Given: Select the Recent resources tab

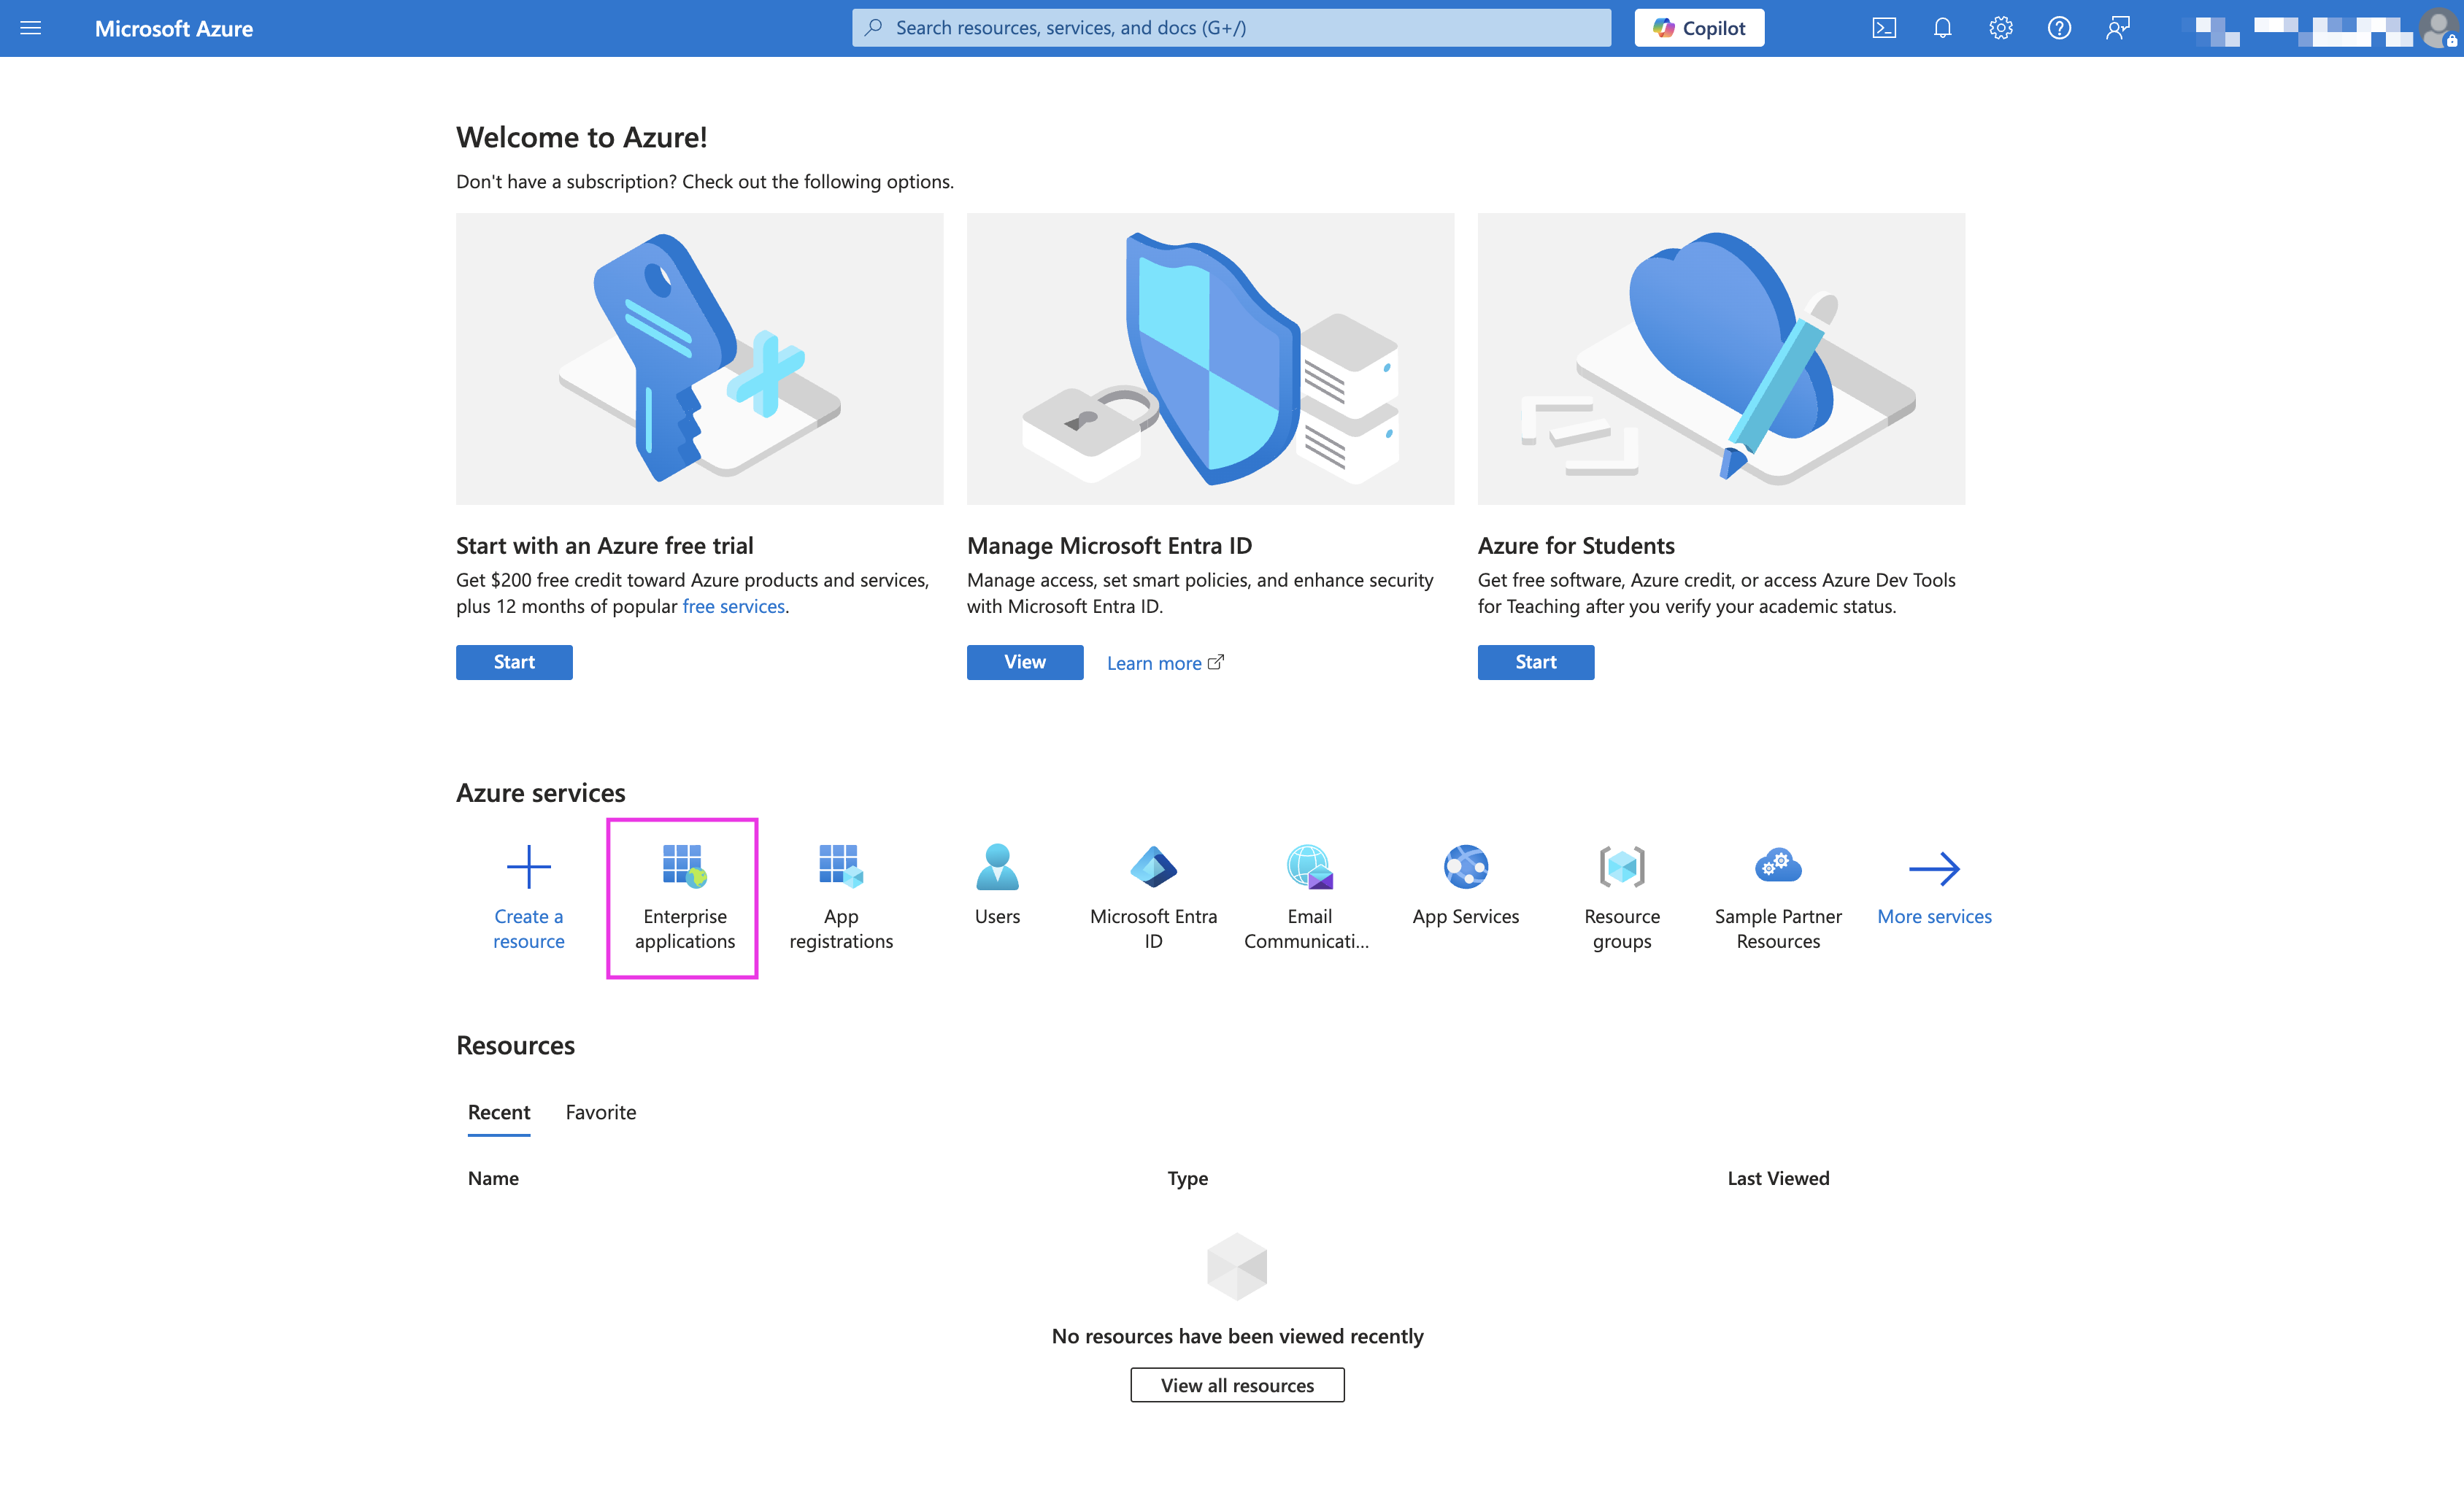Looking at the screenshot, I should coord(499,1112).
